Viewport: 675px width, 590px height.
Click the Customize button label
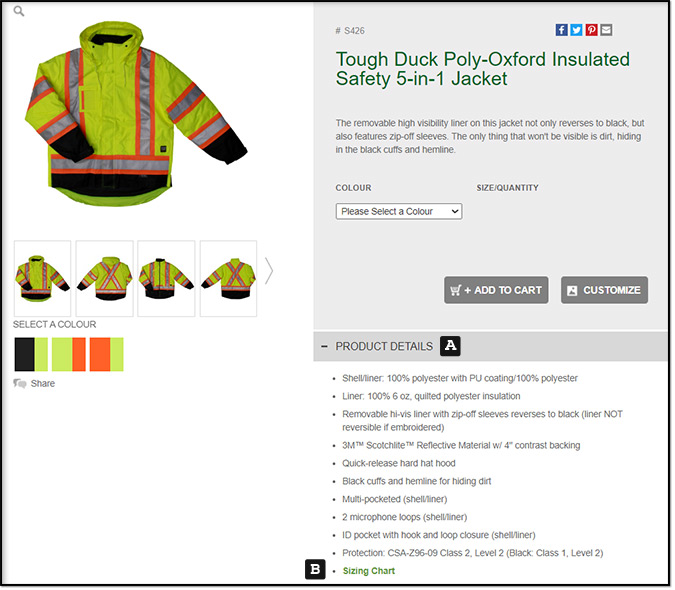pyautogui.click(x=613, y=291)
